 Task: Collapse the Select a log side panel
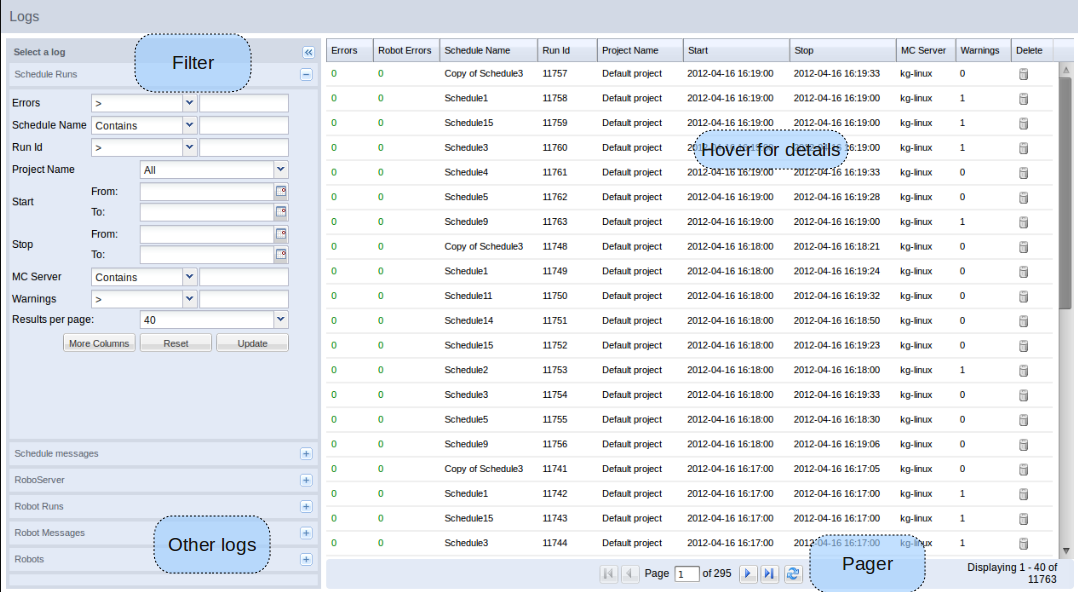(308, 52)
